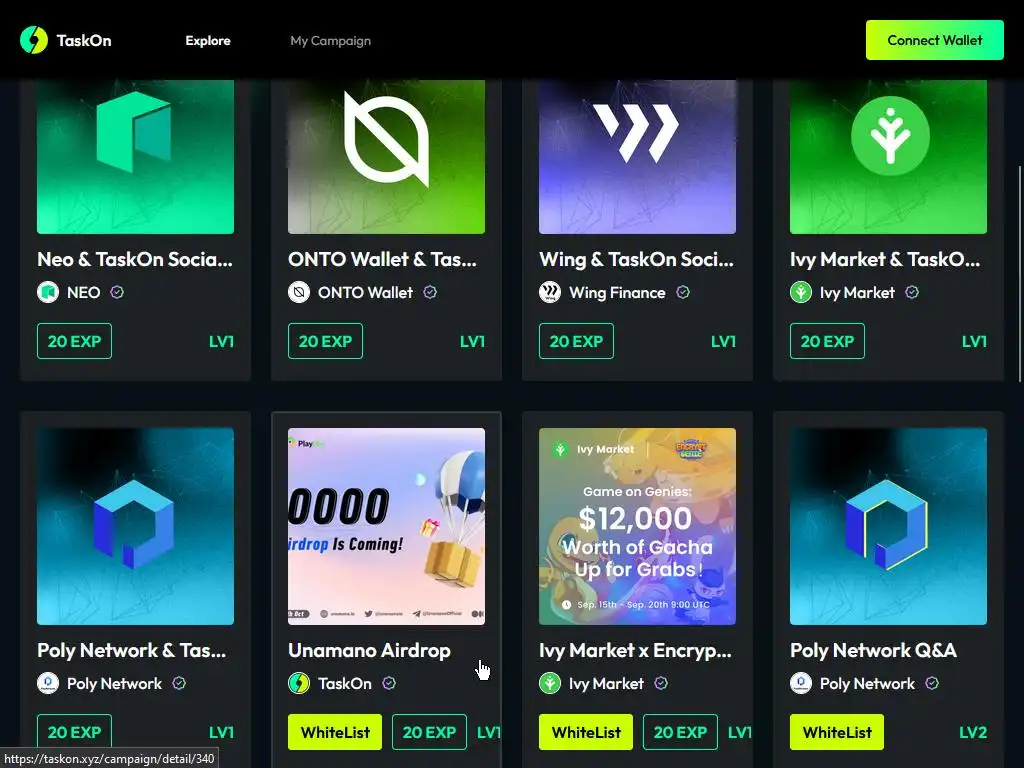Viewport: 1024px width, 768px height.
Task: Click the NEO project avatar icon
Action: pyautogui.click(x=48, y=292)
